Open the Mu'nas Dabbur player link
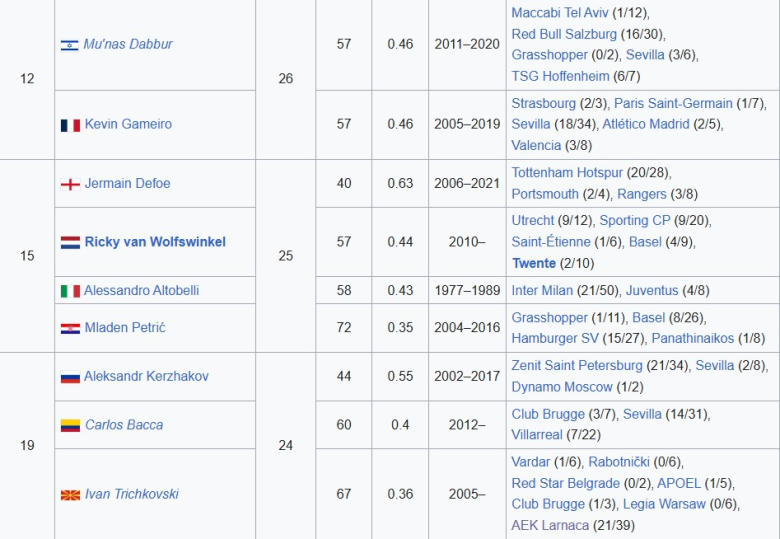 tap(128, 44)
